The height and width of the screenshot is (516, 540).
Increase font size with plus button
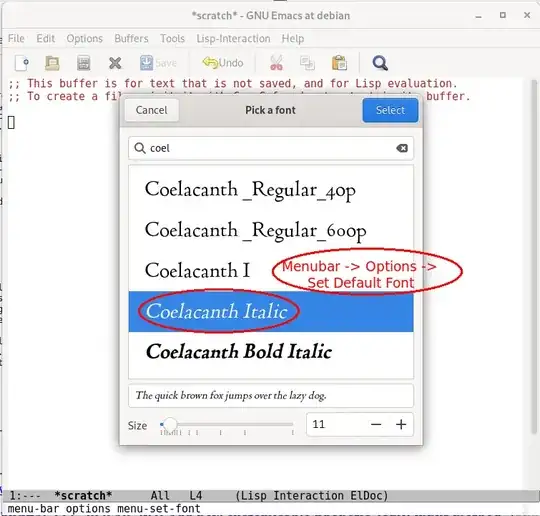(x=401, y=424)
